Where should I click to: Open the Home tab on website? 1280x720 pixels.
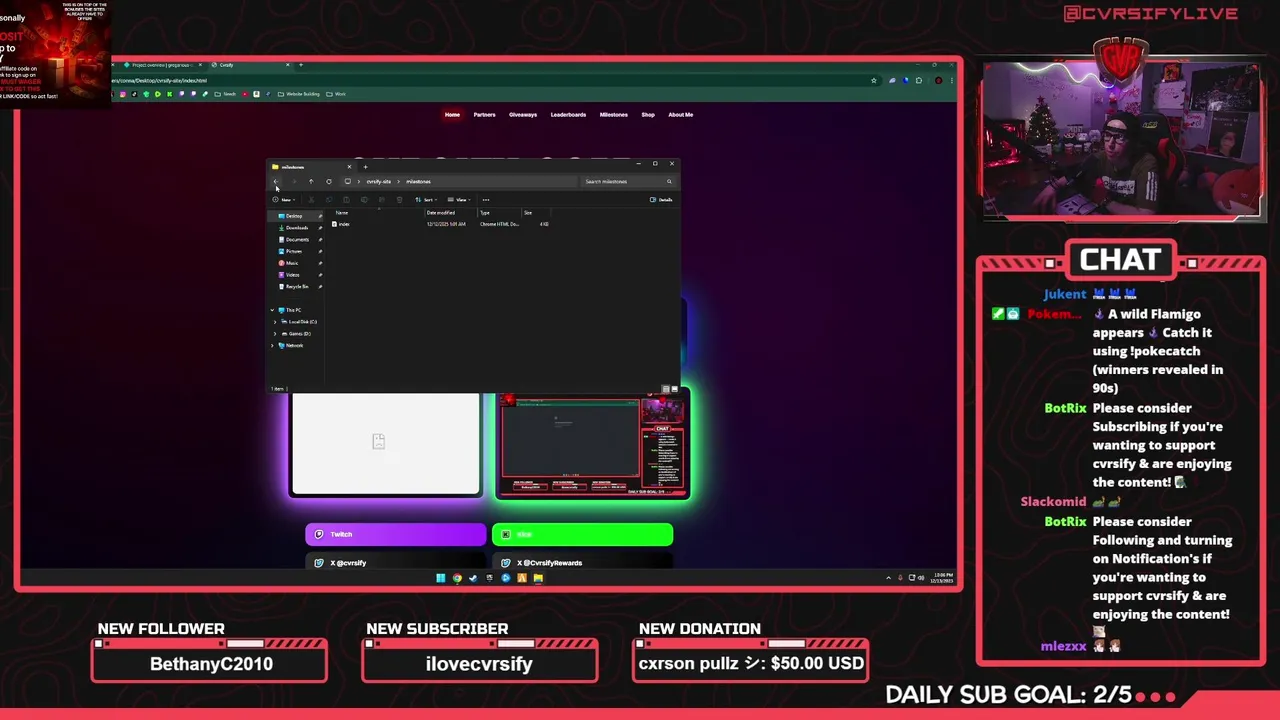452,115
